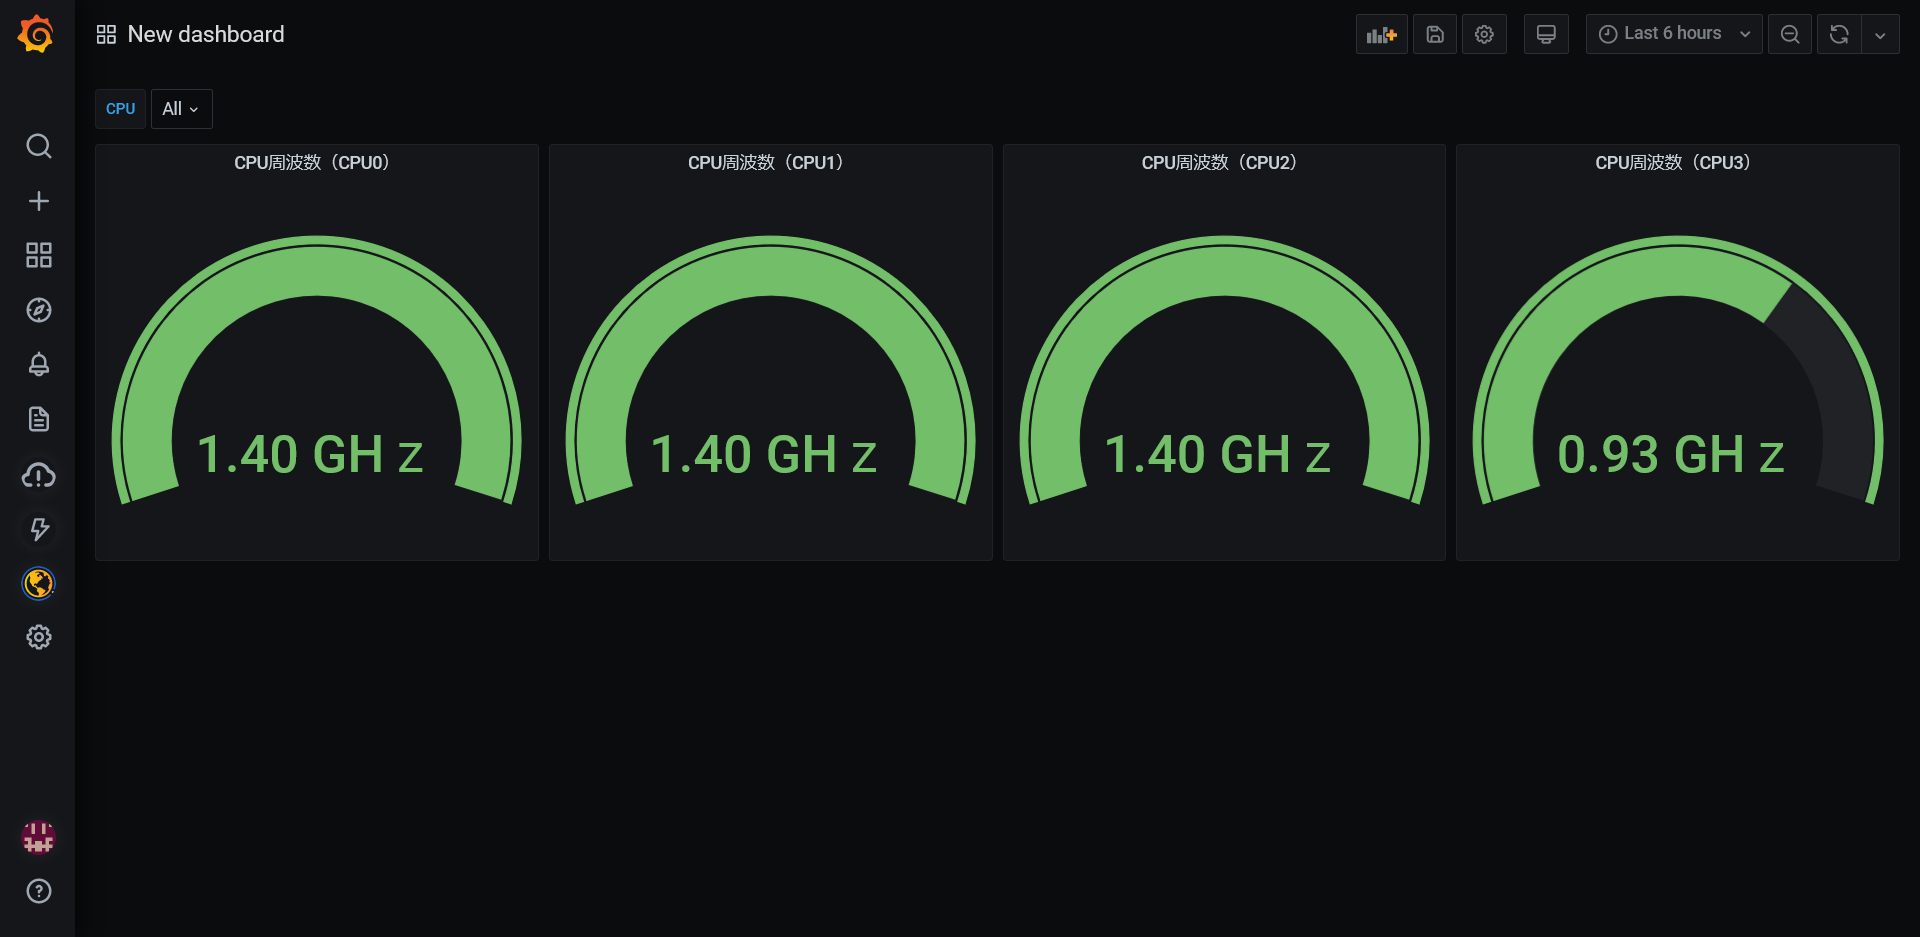Viewport: 1920px width, 937px height.
Task: Save the dashboard using the disk icon
Action: tap(1434, 34)
